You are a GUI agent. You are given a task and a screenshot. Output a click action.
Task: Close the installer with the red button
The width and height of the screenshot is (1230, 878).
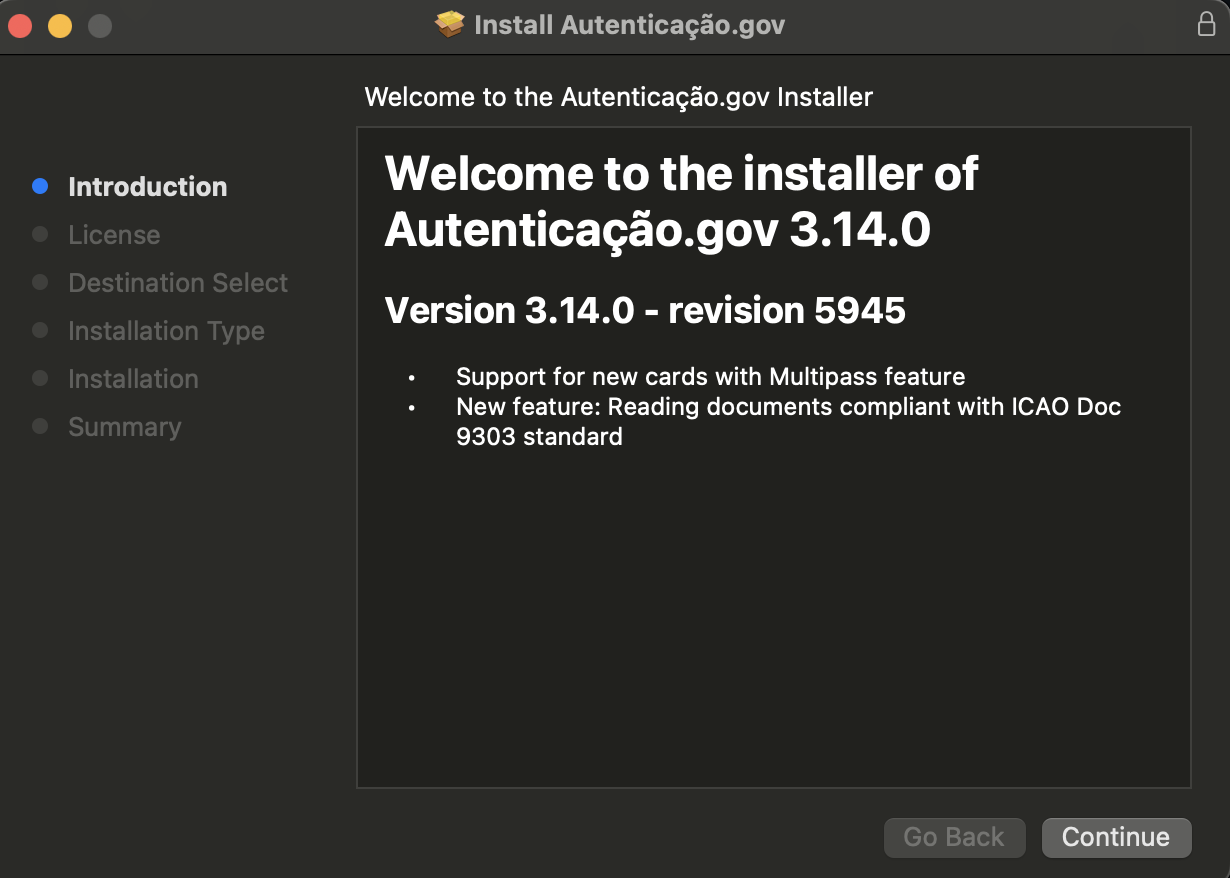(x=21, y=26)
